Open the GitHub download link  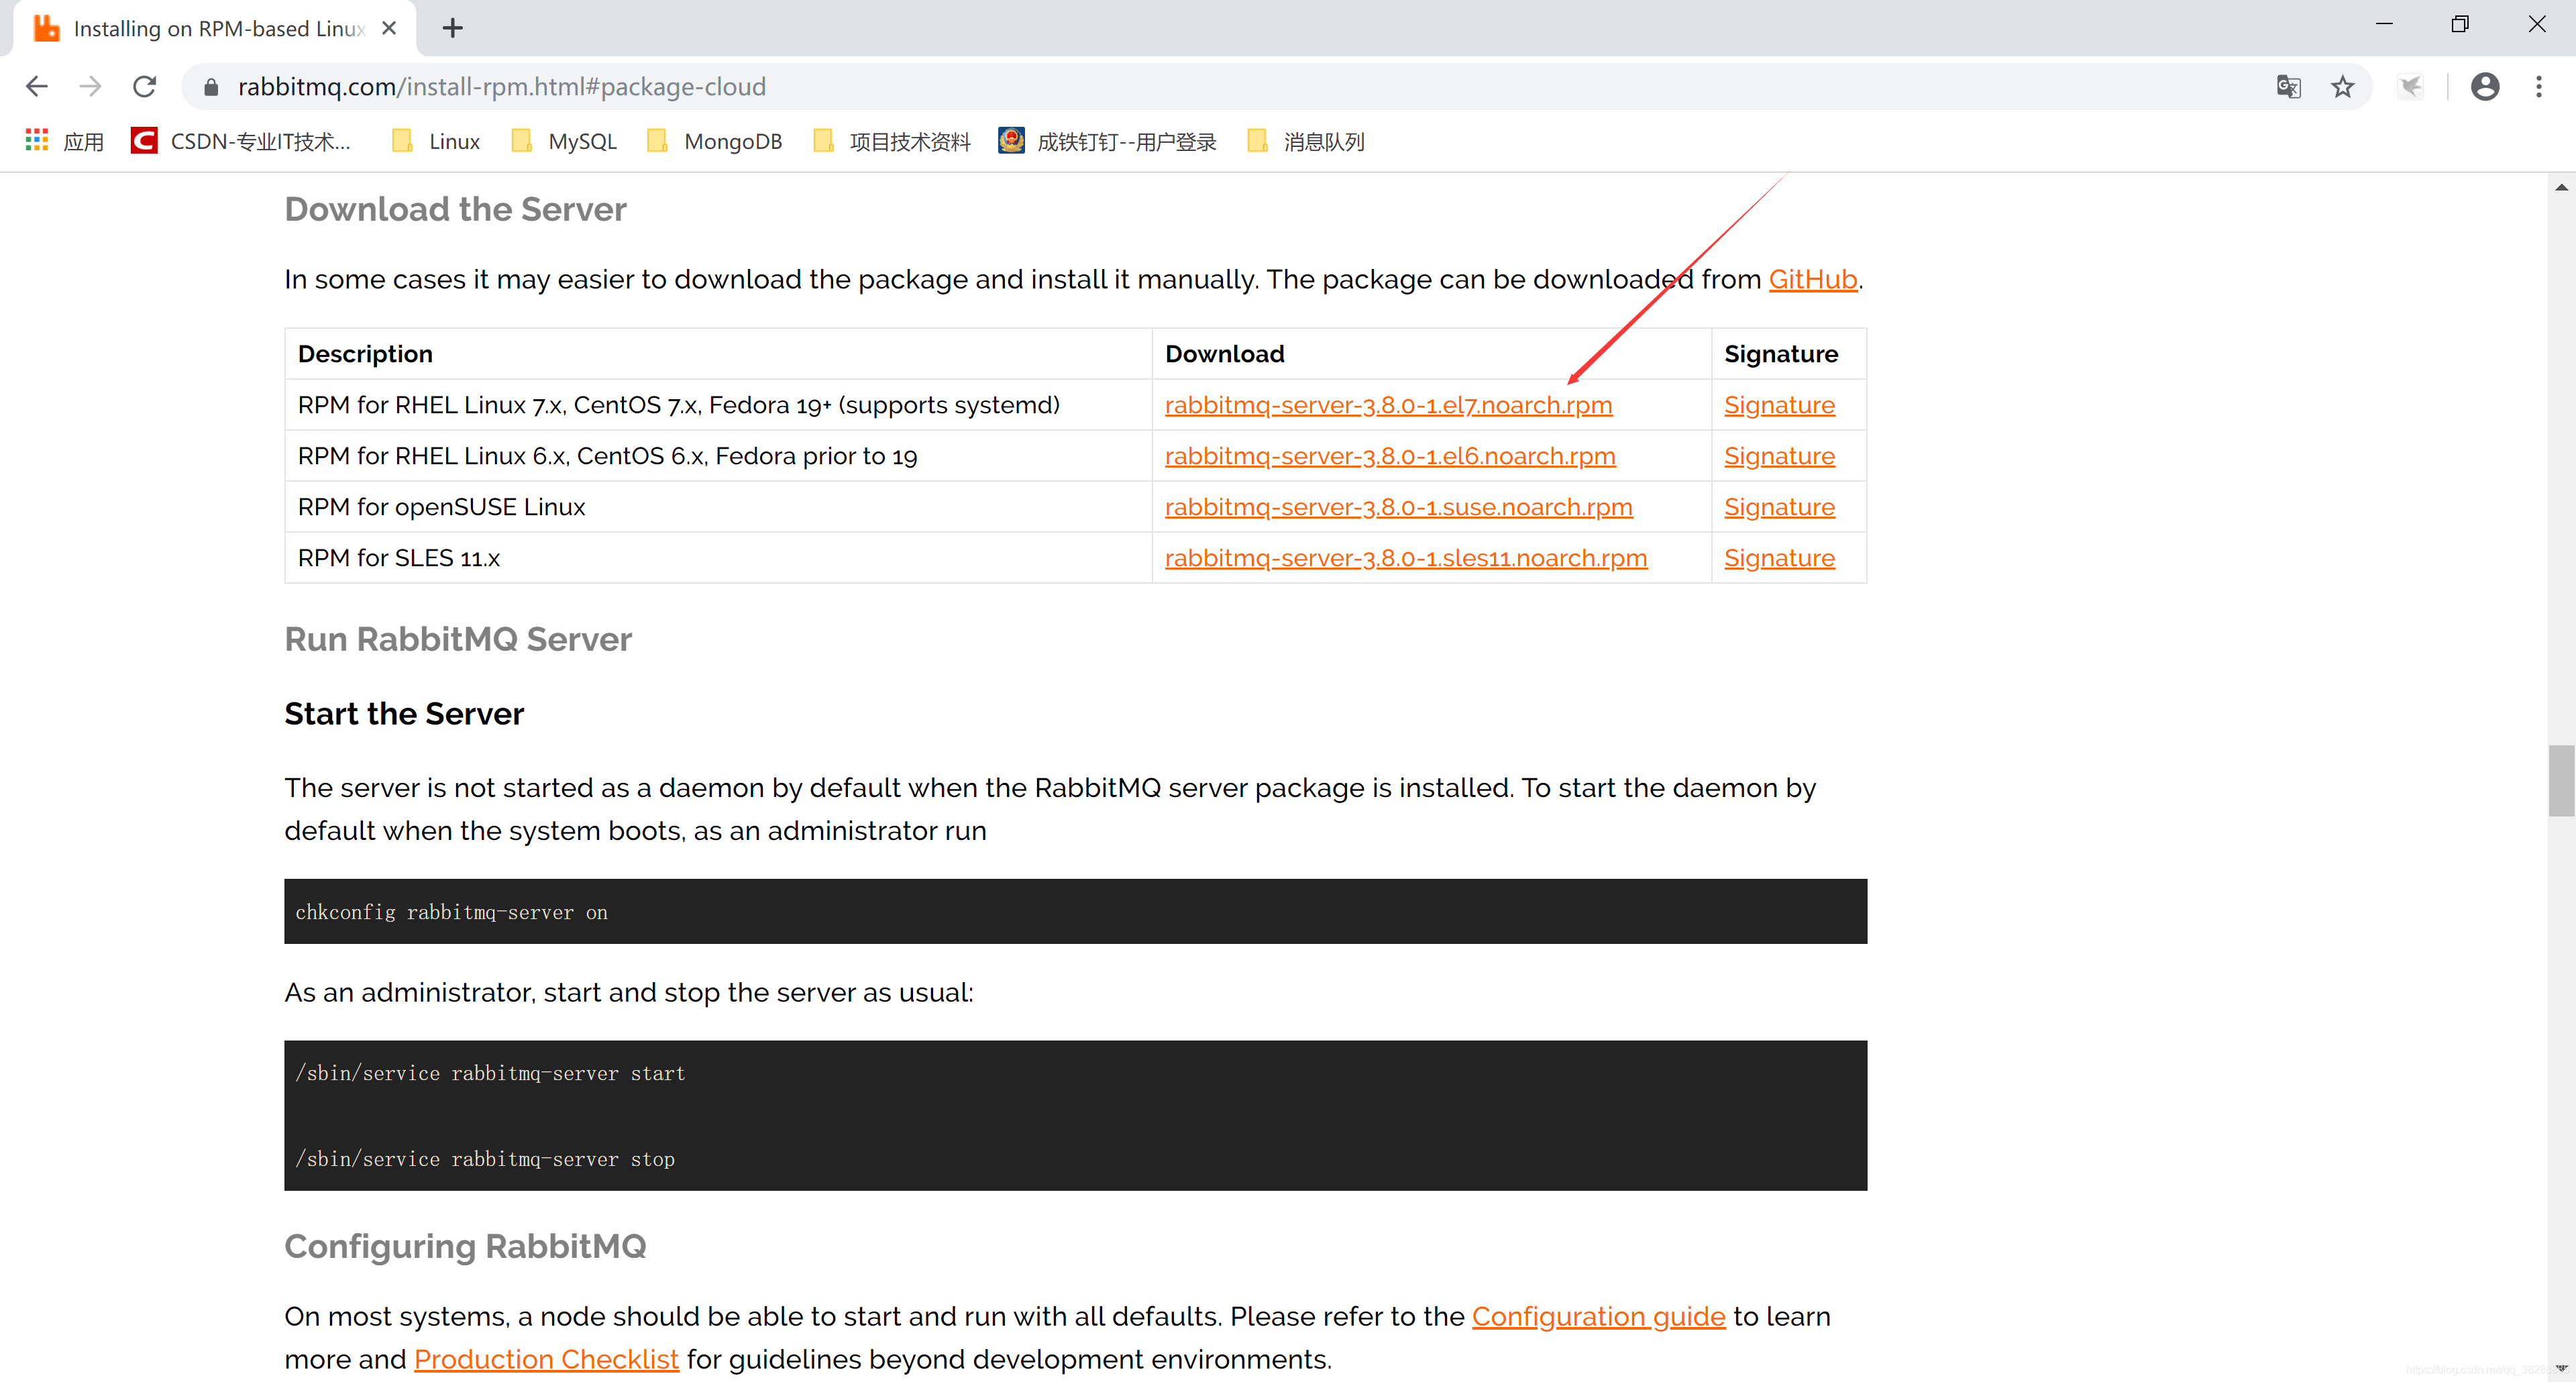(1812, 279)
